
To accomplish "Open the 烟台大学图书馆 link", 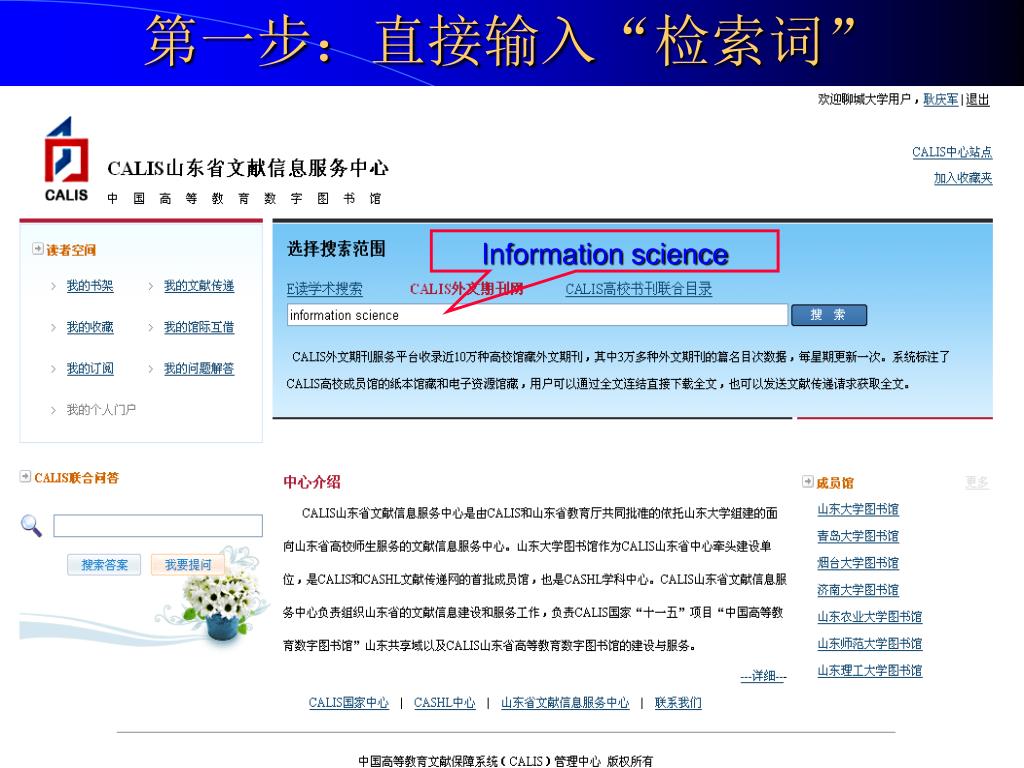I will (858, 563).
